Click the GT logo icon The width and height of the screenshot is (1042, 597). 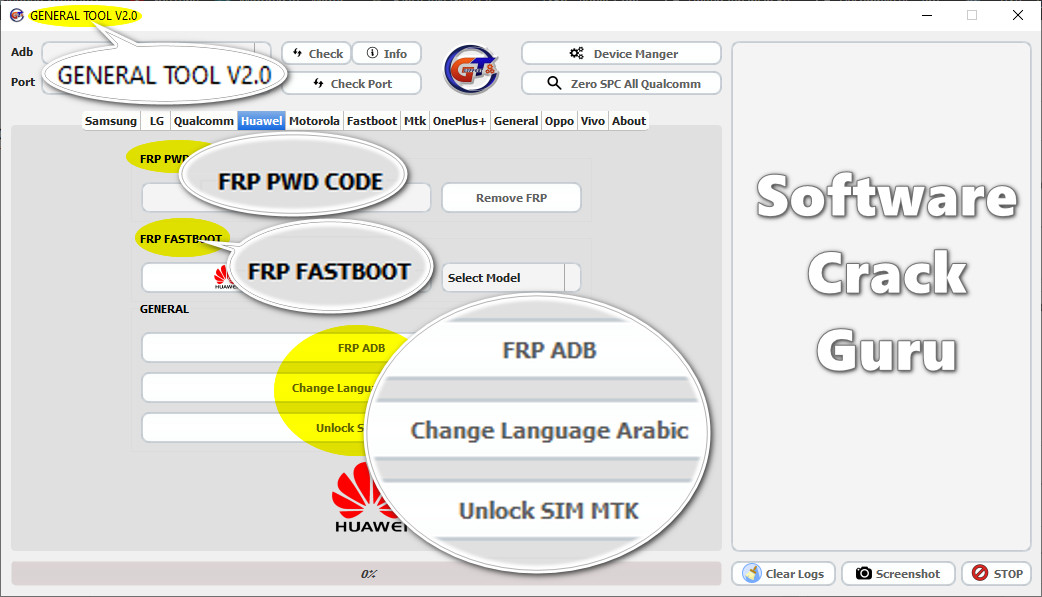click(x=471, y=69)
